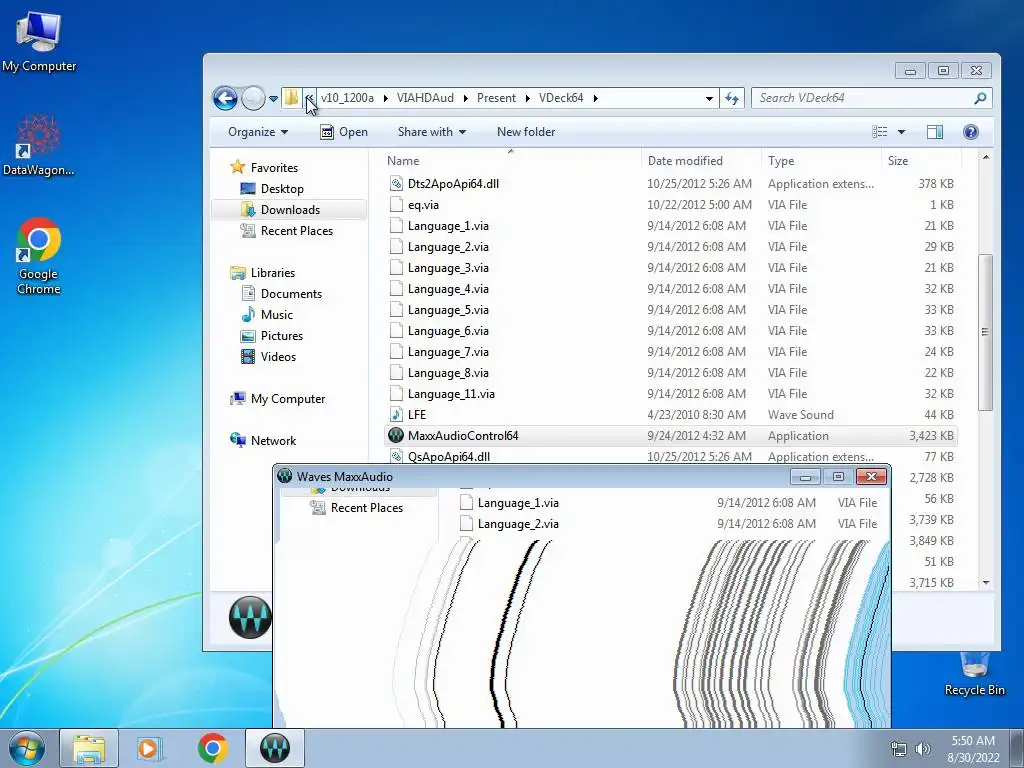The width and height of the screenshot is (1024, 768).
Task: Click the Change your view icon
Action: tap(880, 132)
